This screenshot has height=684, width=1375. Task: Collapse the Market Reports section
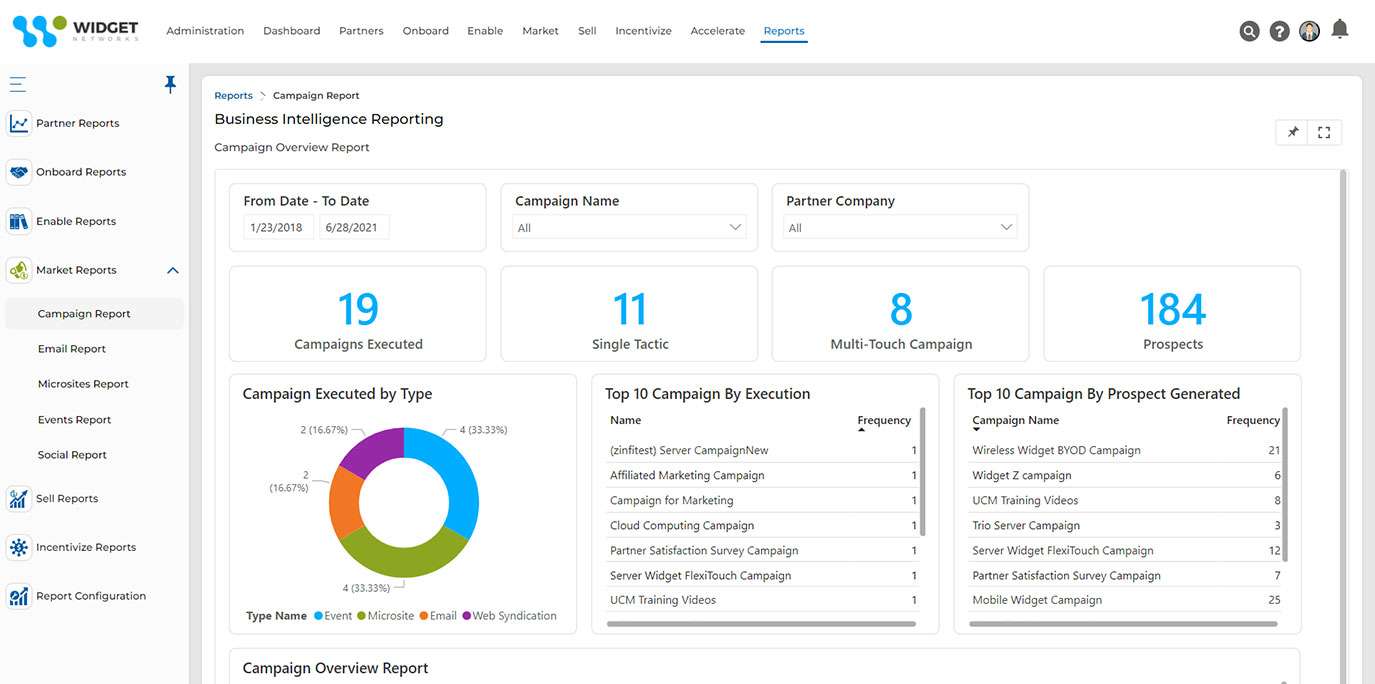click(172, 270)
